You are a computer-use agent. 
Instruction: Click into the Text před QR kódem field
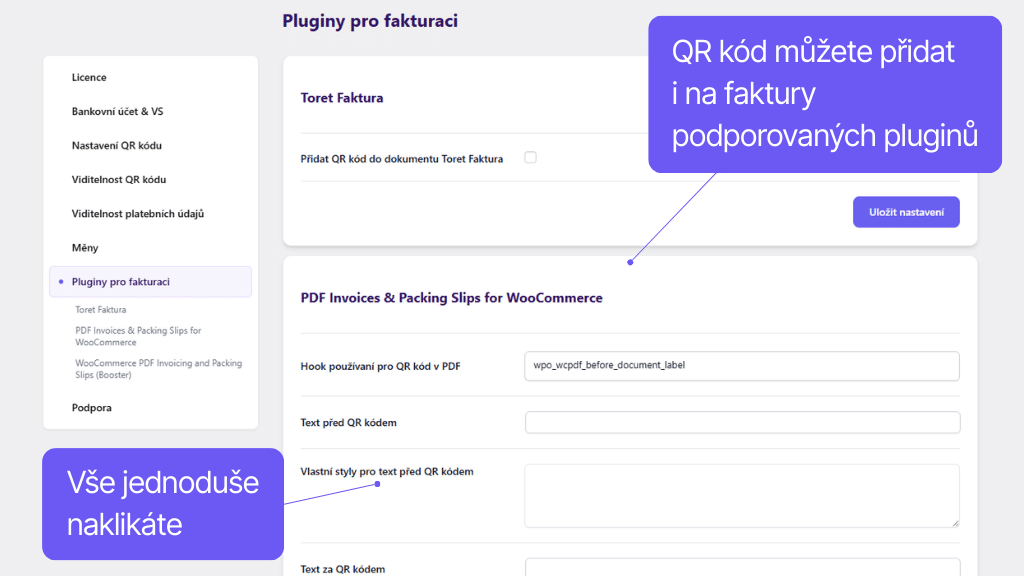pos(742,422)
